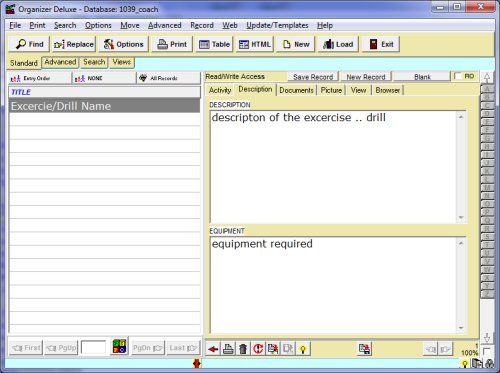Image resolution: width=500 pixels, height=373 pixels.
Task: Click the Save Record button
Action: pyautogui.click(x=313, y=77)
